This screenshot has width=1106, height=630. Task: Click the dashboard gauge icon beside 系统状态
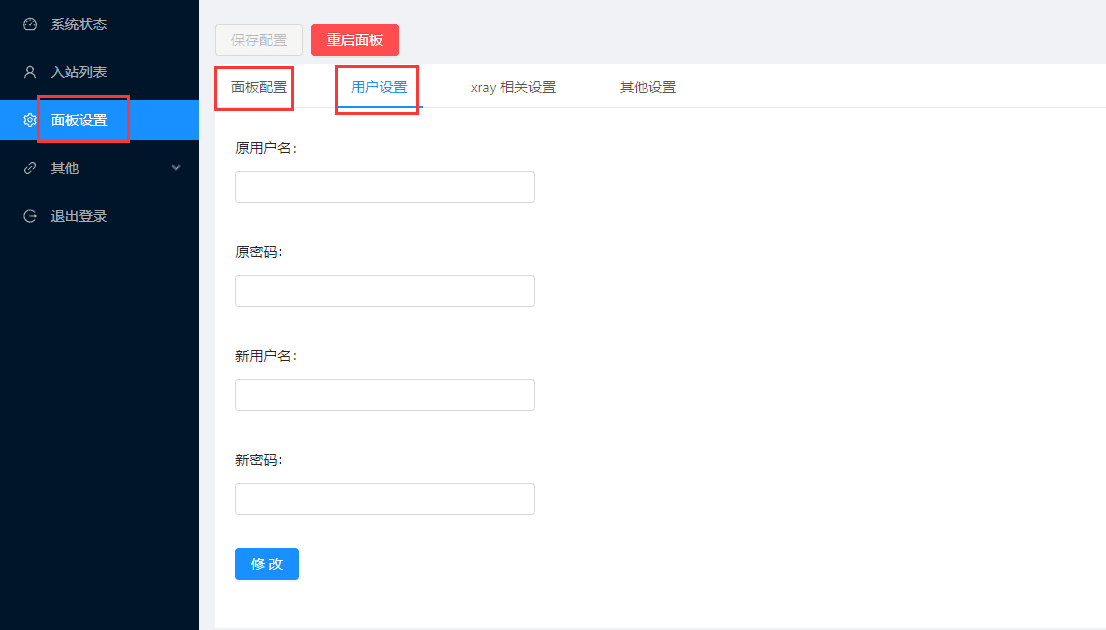point(28,23)
